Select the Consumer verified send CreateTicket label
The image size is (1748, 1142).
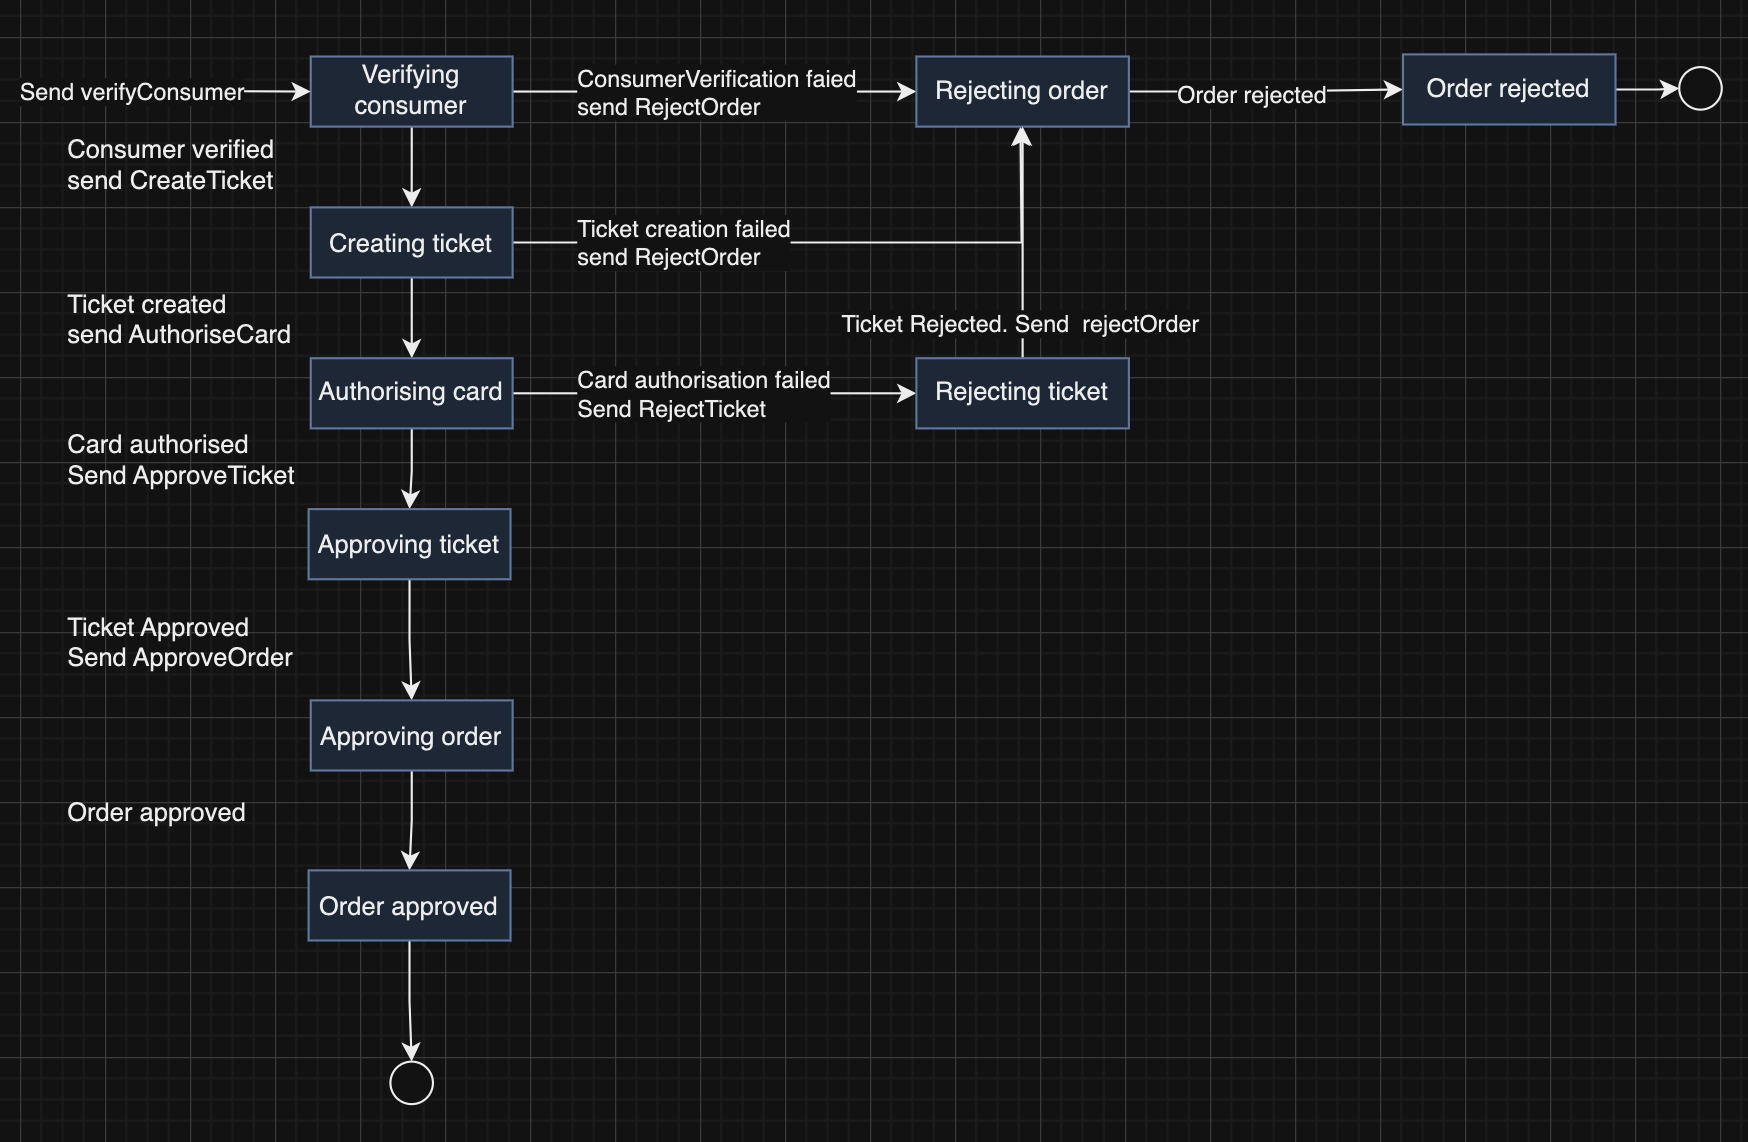coord(170,165)
